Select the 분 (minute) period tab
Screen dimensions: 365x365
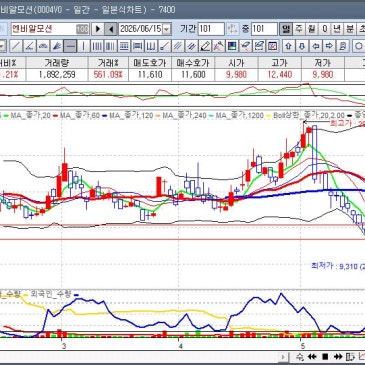click(350, 29)
